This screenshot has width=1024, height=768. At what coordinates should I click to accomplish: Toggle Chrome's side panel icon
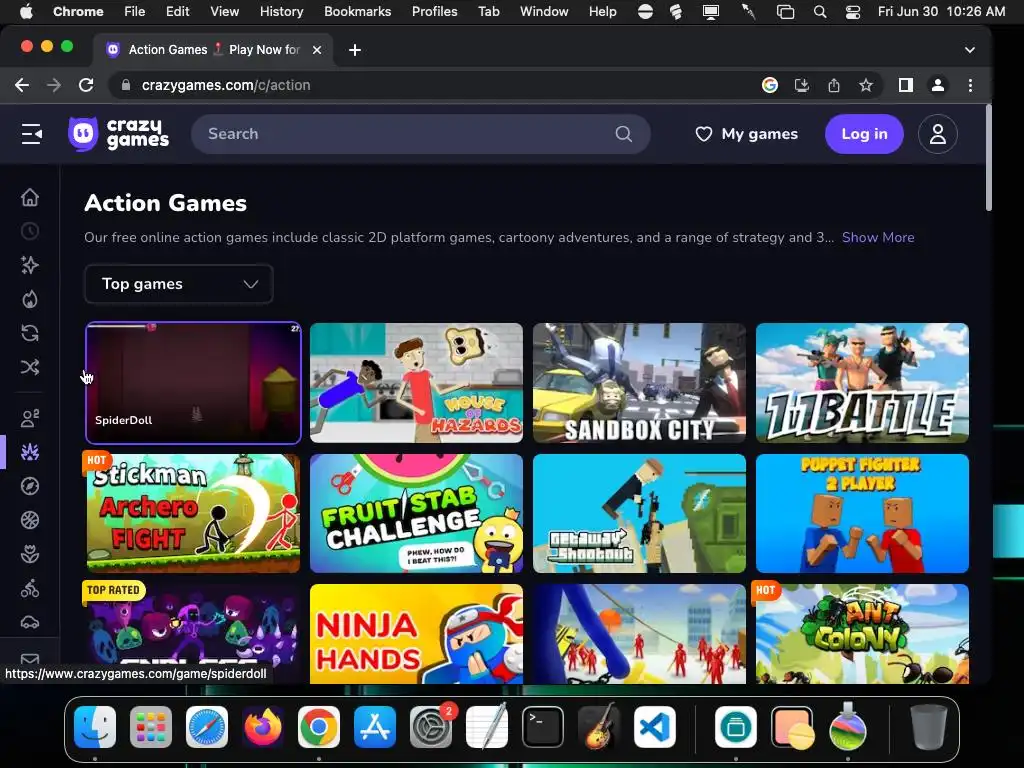pos(906,85)
